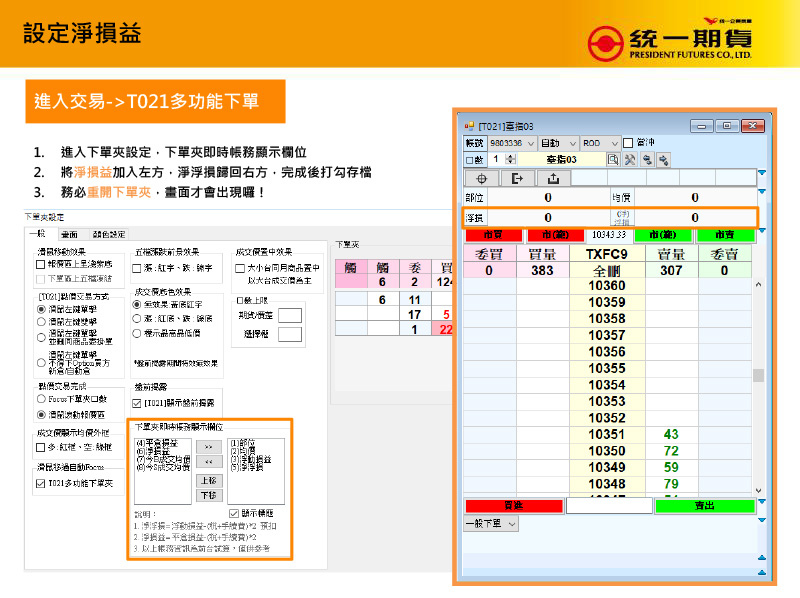Click the 上移 button
The width and height of the screenshot is (800, 598).
coord(209,481)
